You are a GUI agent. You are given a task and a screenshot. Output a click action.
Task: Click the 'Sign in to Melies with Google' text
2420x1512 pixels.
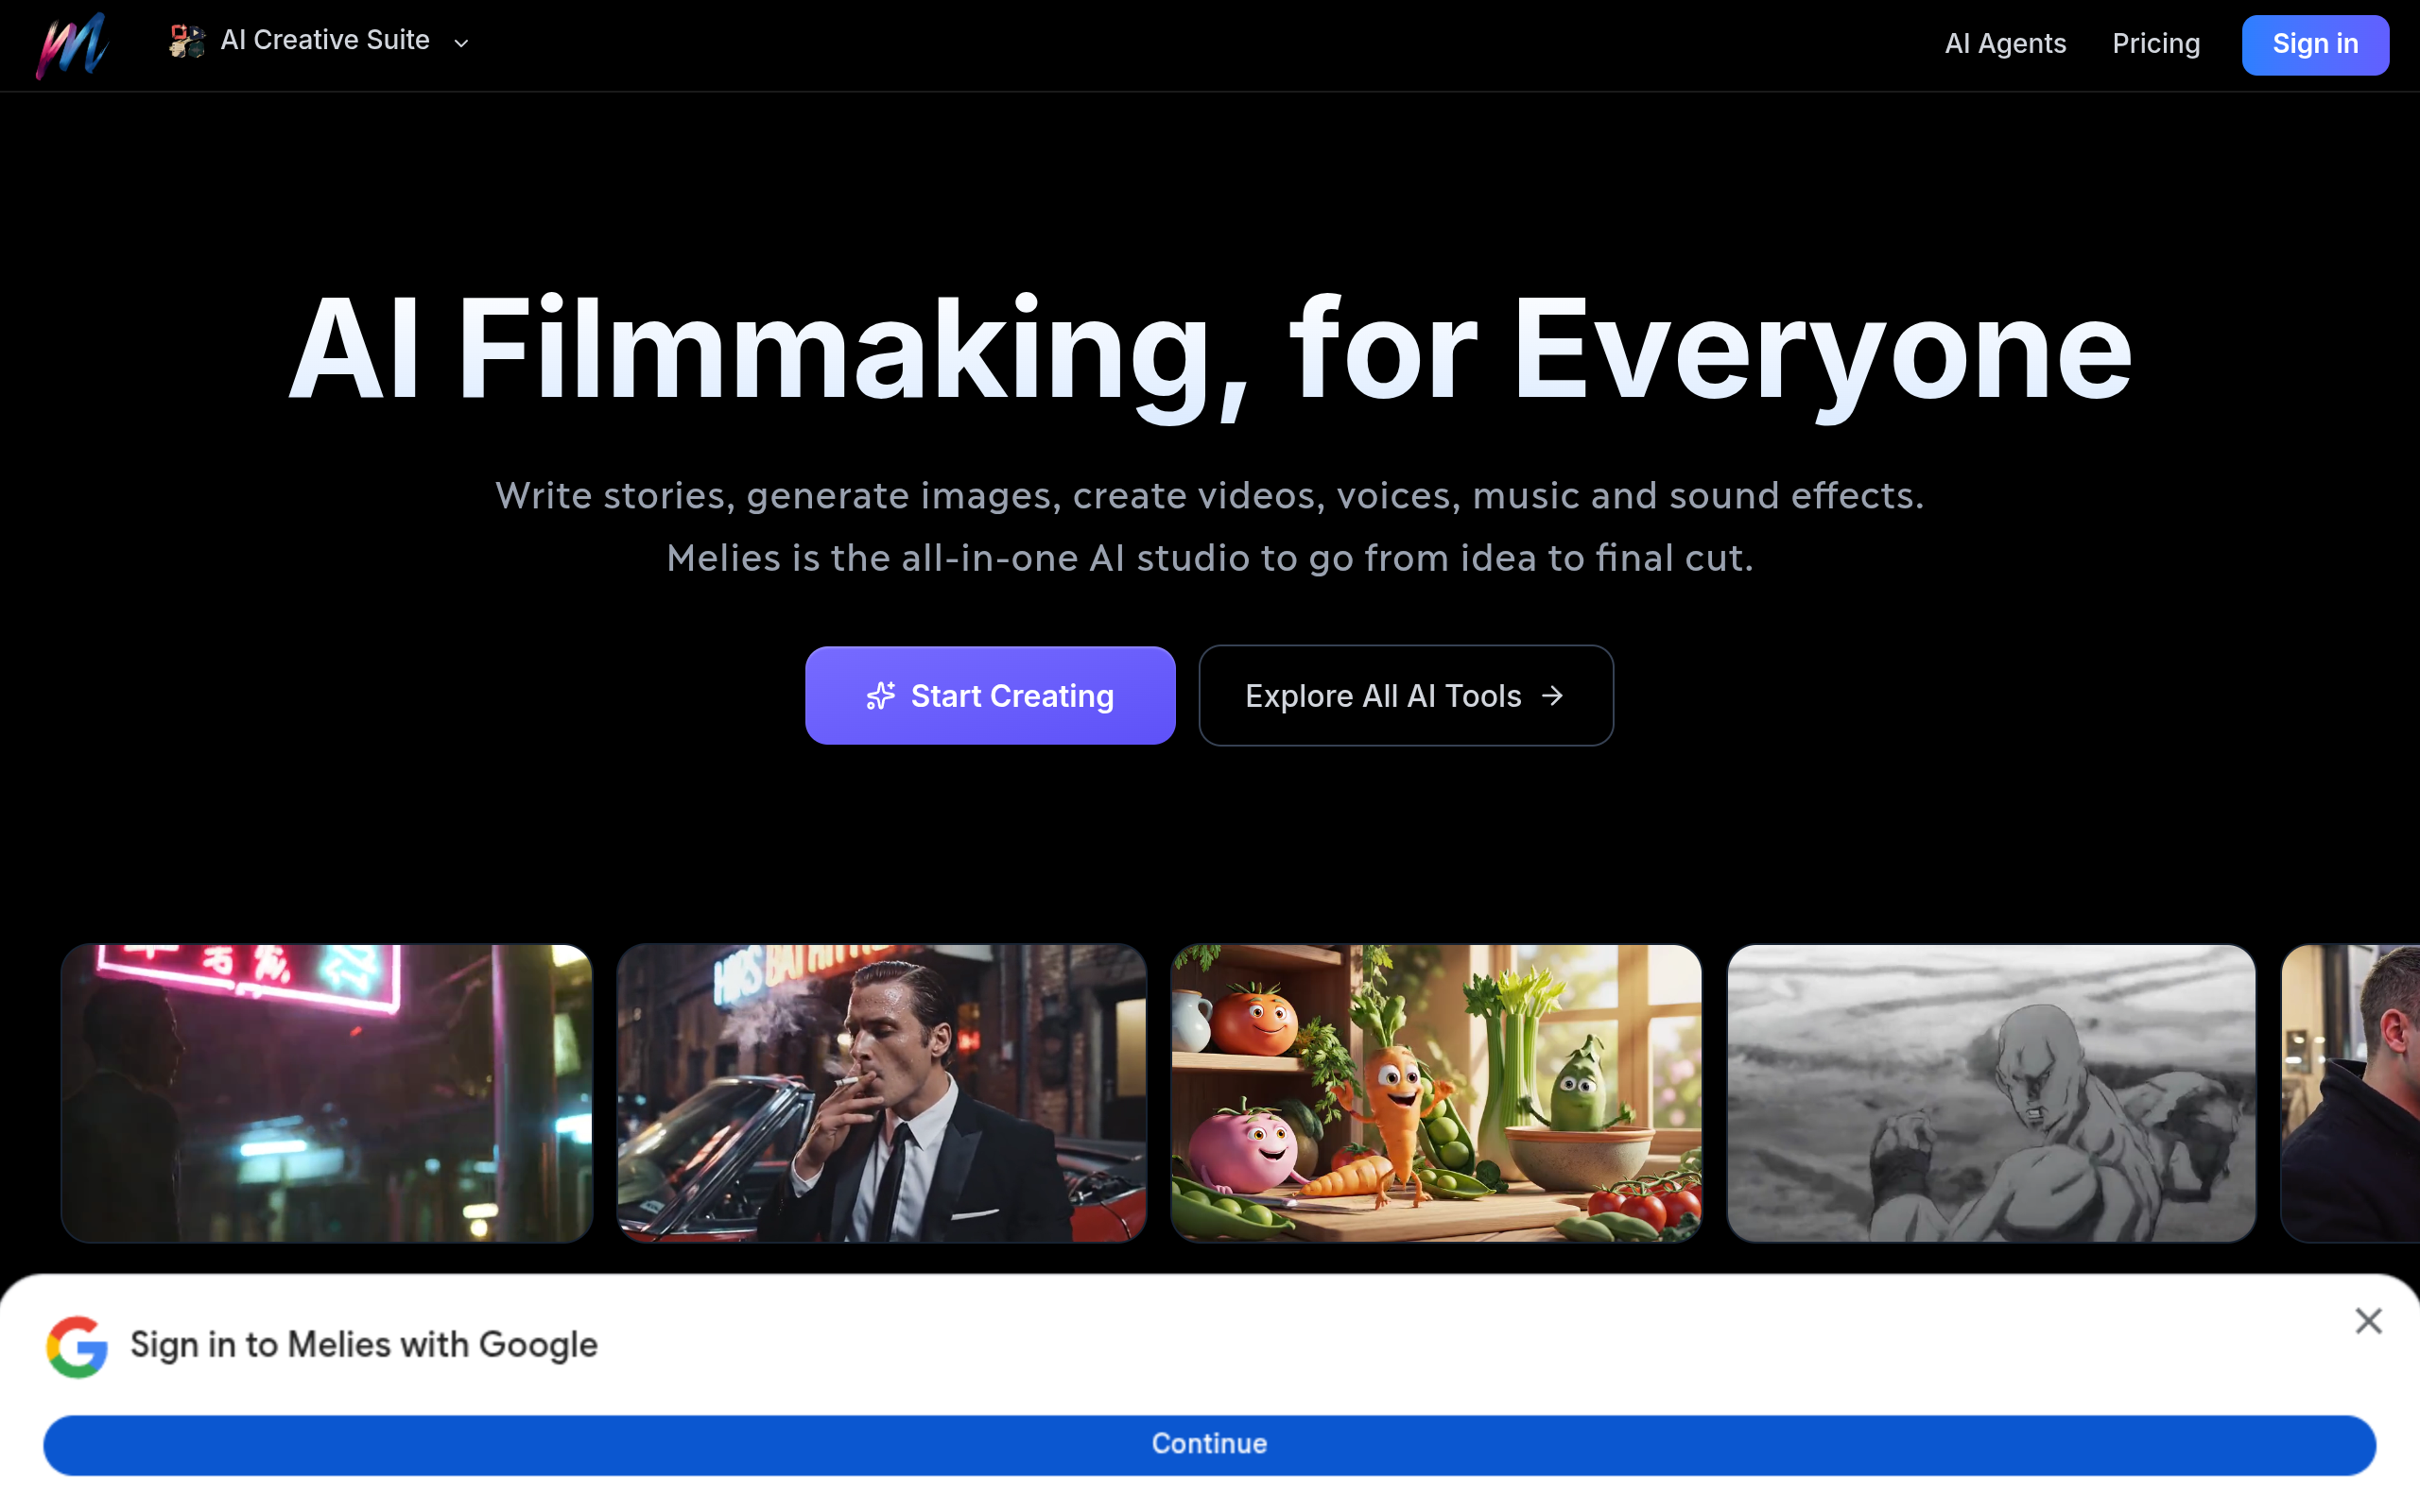[x=364, y=1345]
